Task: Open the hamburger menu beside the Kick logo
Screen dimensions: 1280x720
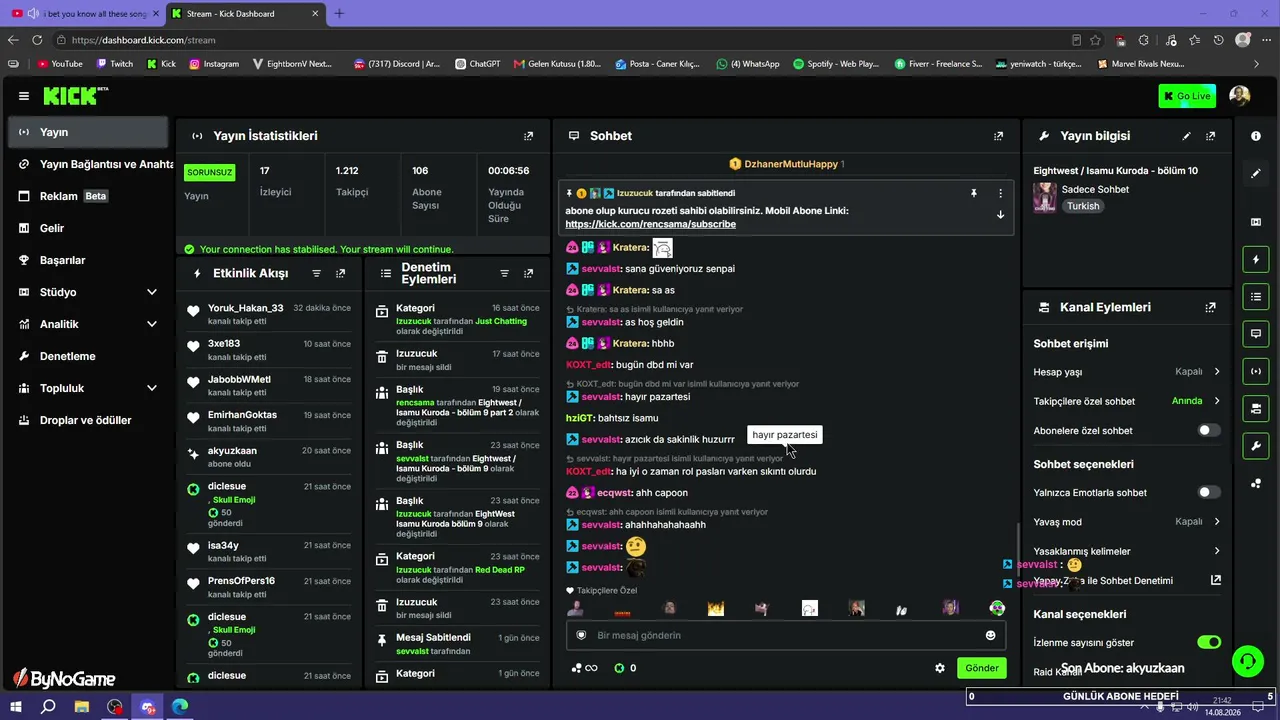Action: click(24, 96)
